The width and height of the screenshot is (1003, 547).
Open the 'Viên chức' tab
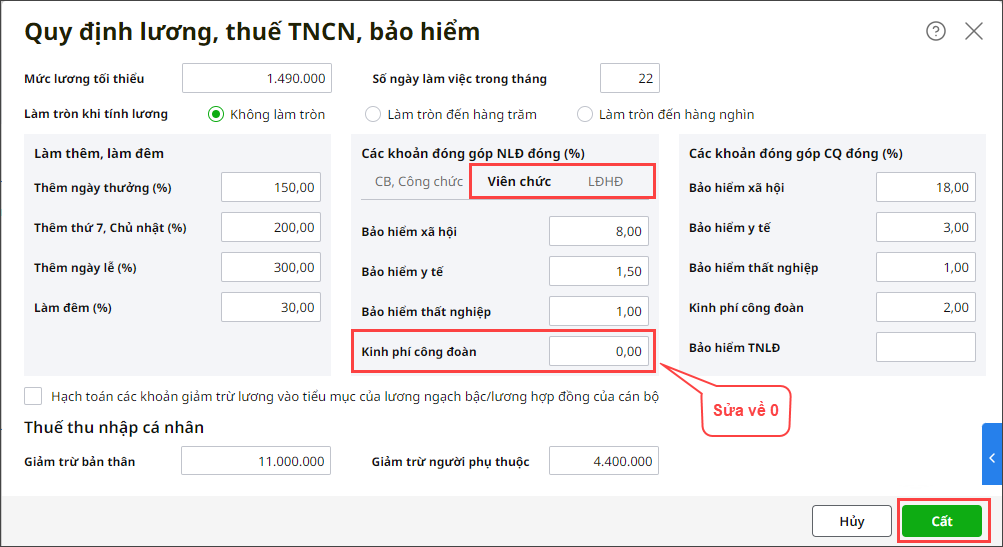click(519, 181)
